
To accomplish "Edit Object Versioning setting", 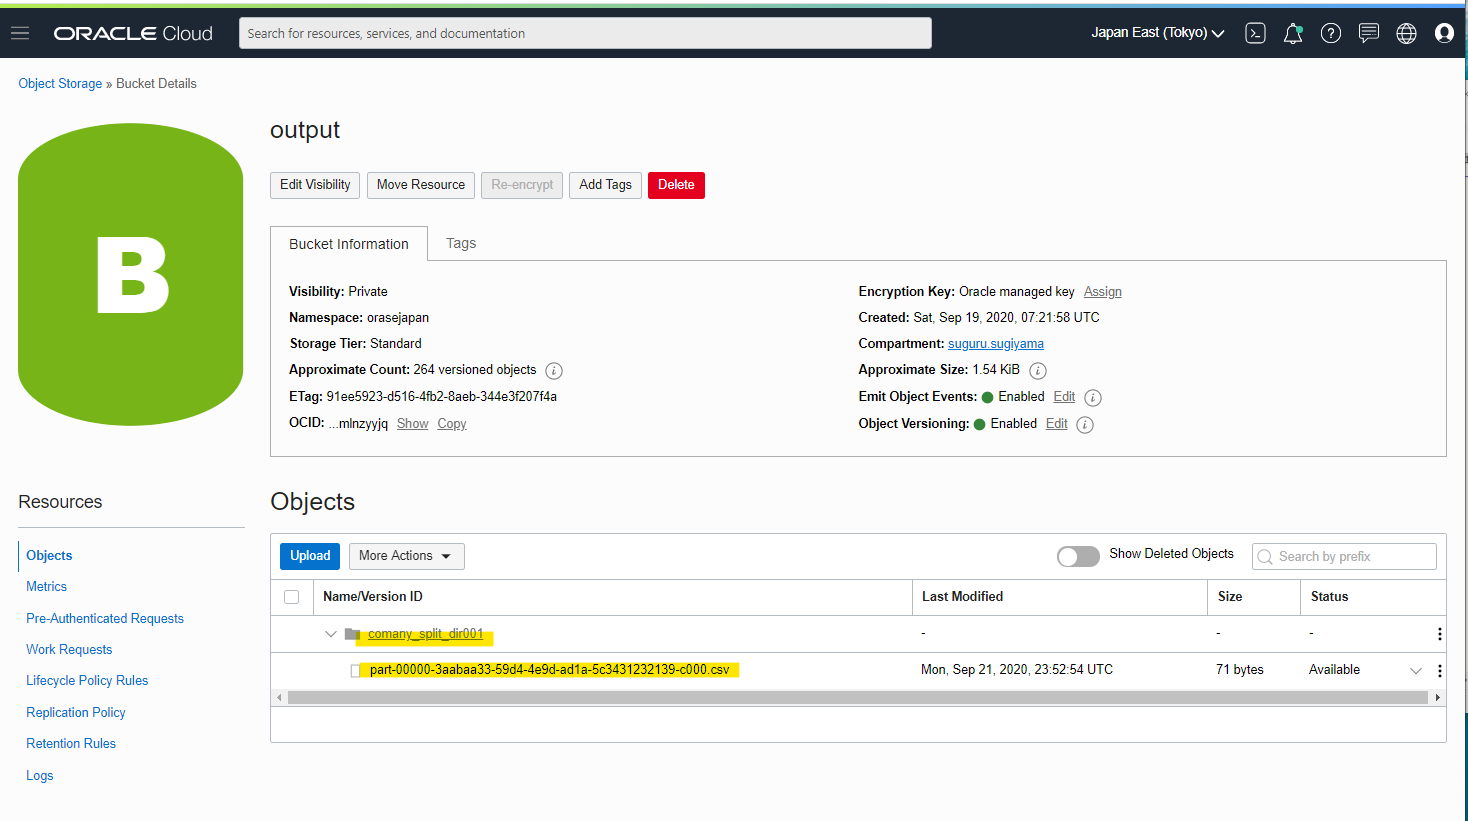I will click(1057, 424).
